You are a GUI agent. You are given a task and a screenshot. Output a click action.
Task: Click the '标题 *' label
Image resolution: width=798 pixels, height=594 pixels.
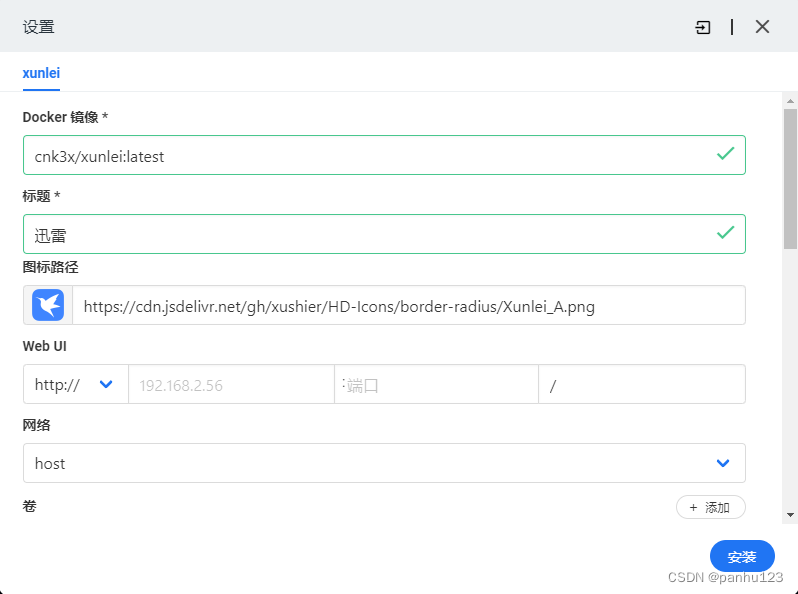click(41, 196)
